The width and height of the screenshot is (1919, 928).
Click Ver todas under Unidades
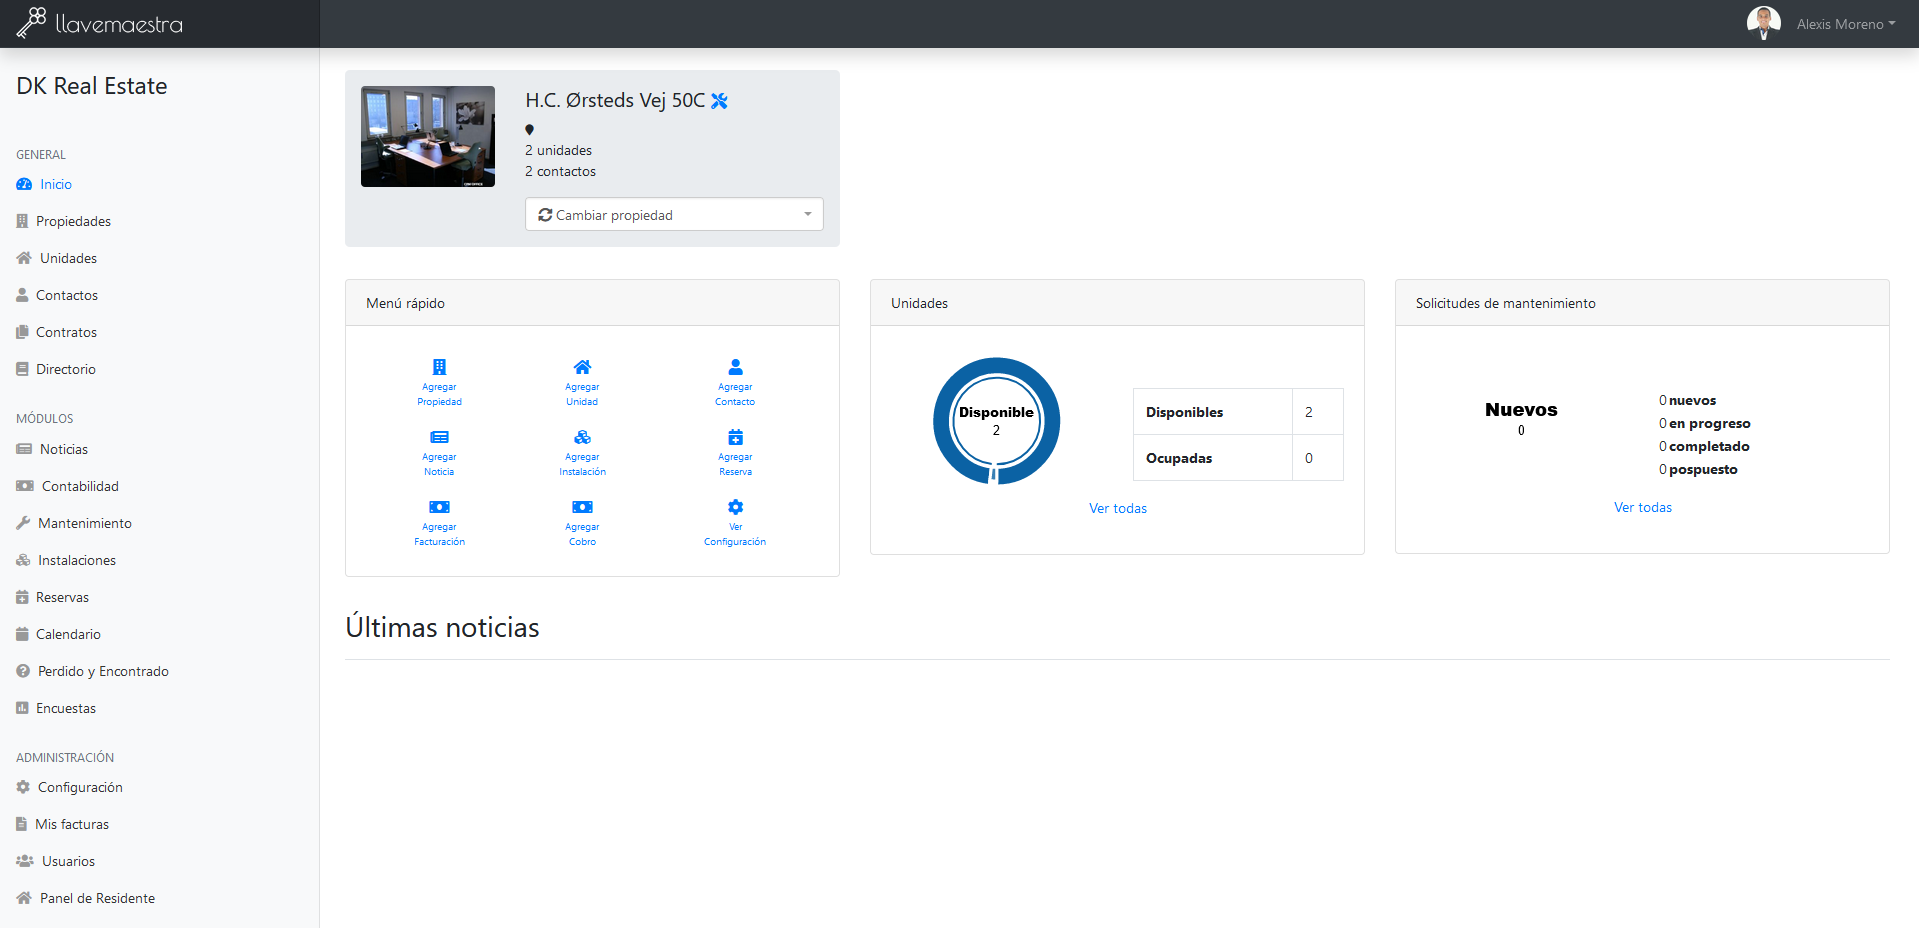1118,508
